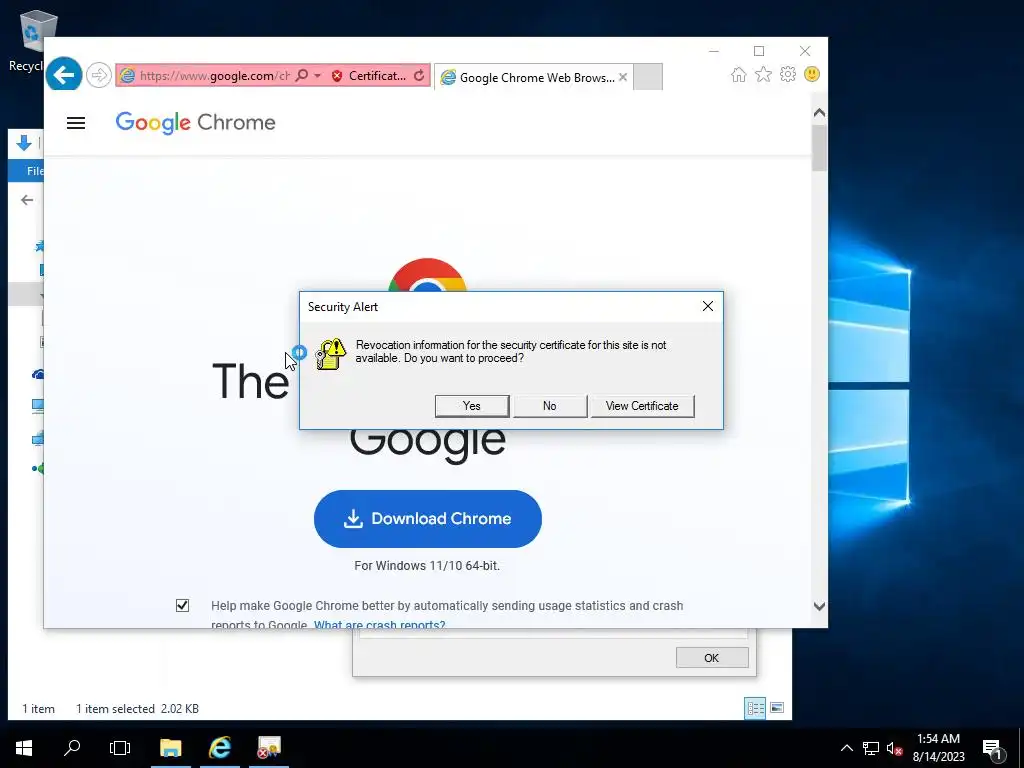Click the muted volume tray icon
This screenshot has height=768, width=1024.
click(894, 748)
